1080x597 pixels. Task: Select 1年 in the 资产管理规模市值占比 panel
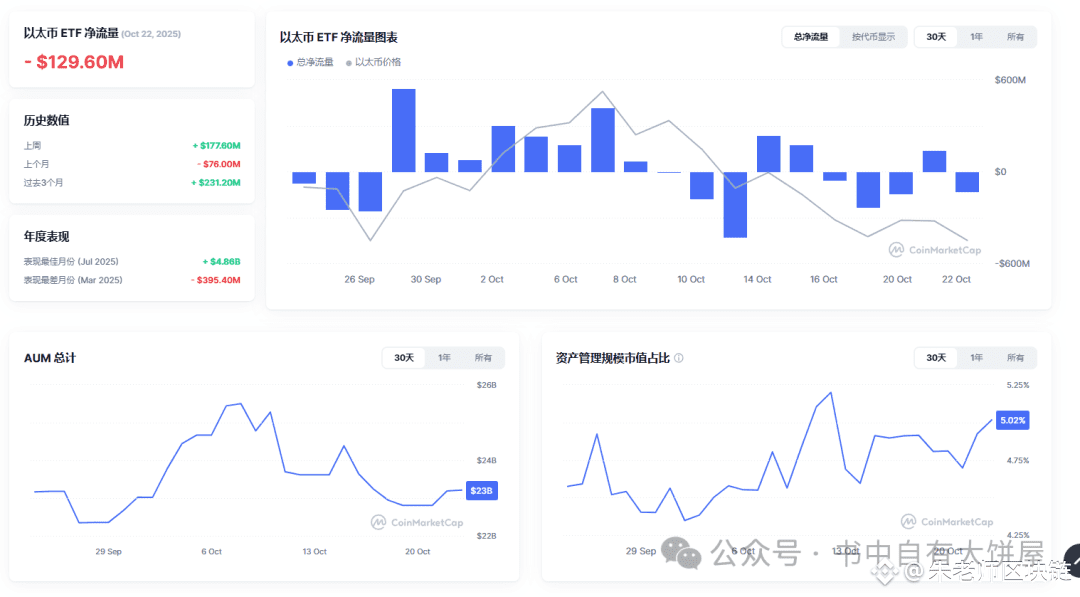coord(976,357)
